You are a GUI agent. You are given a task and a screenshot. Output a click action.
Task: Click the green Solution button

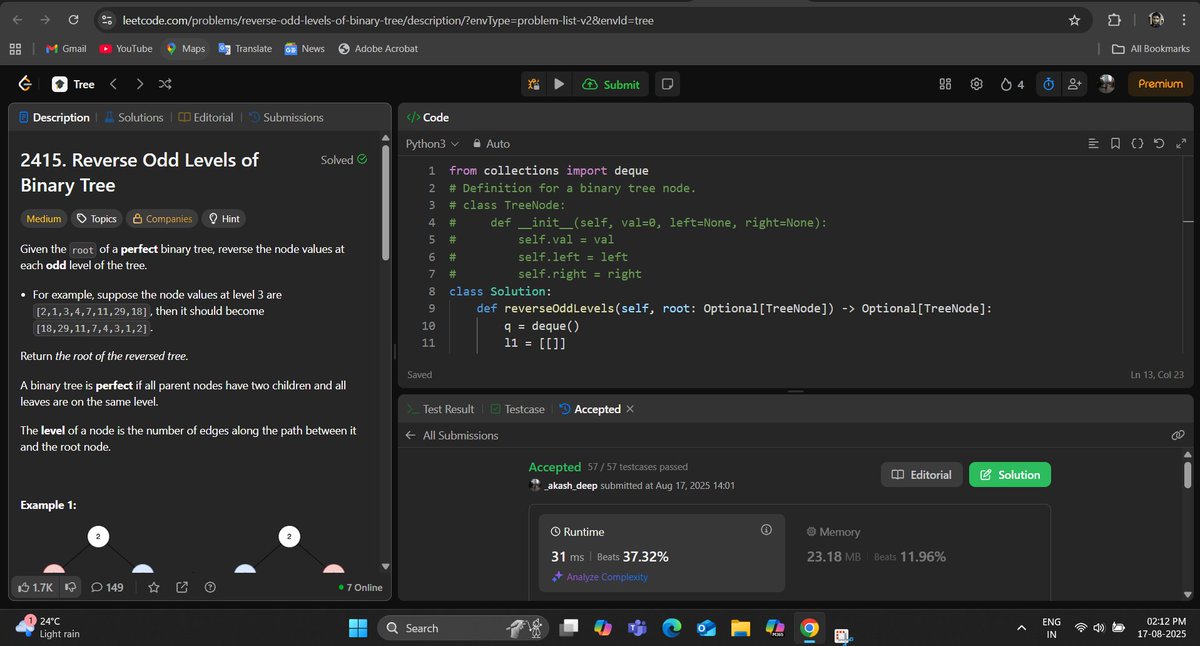(1010, 474)
